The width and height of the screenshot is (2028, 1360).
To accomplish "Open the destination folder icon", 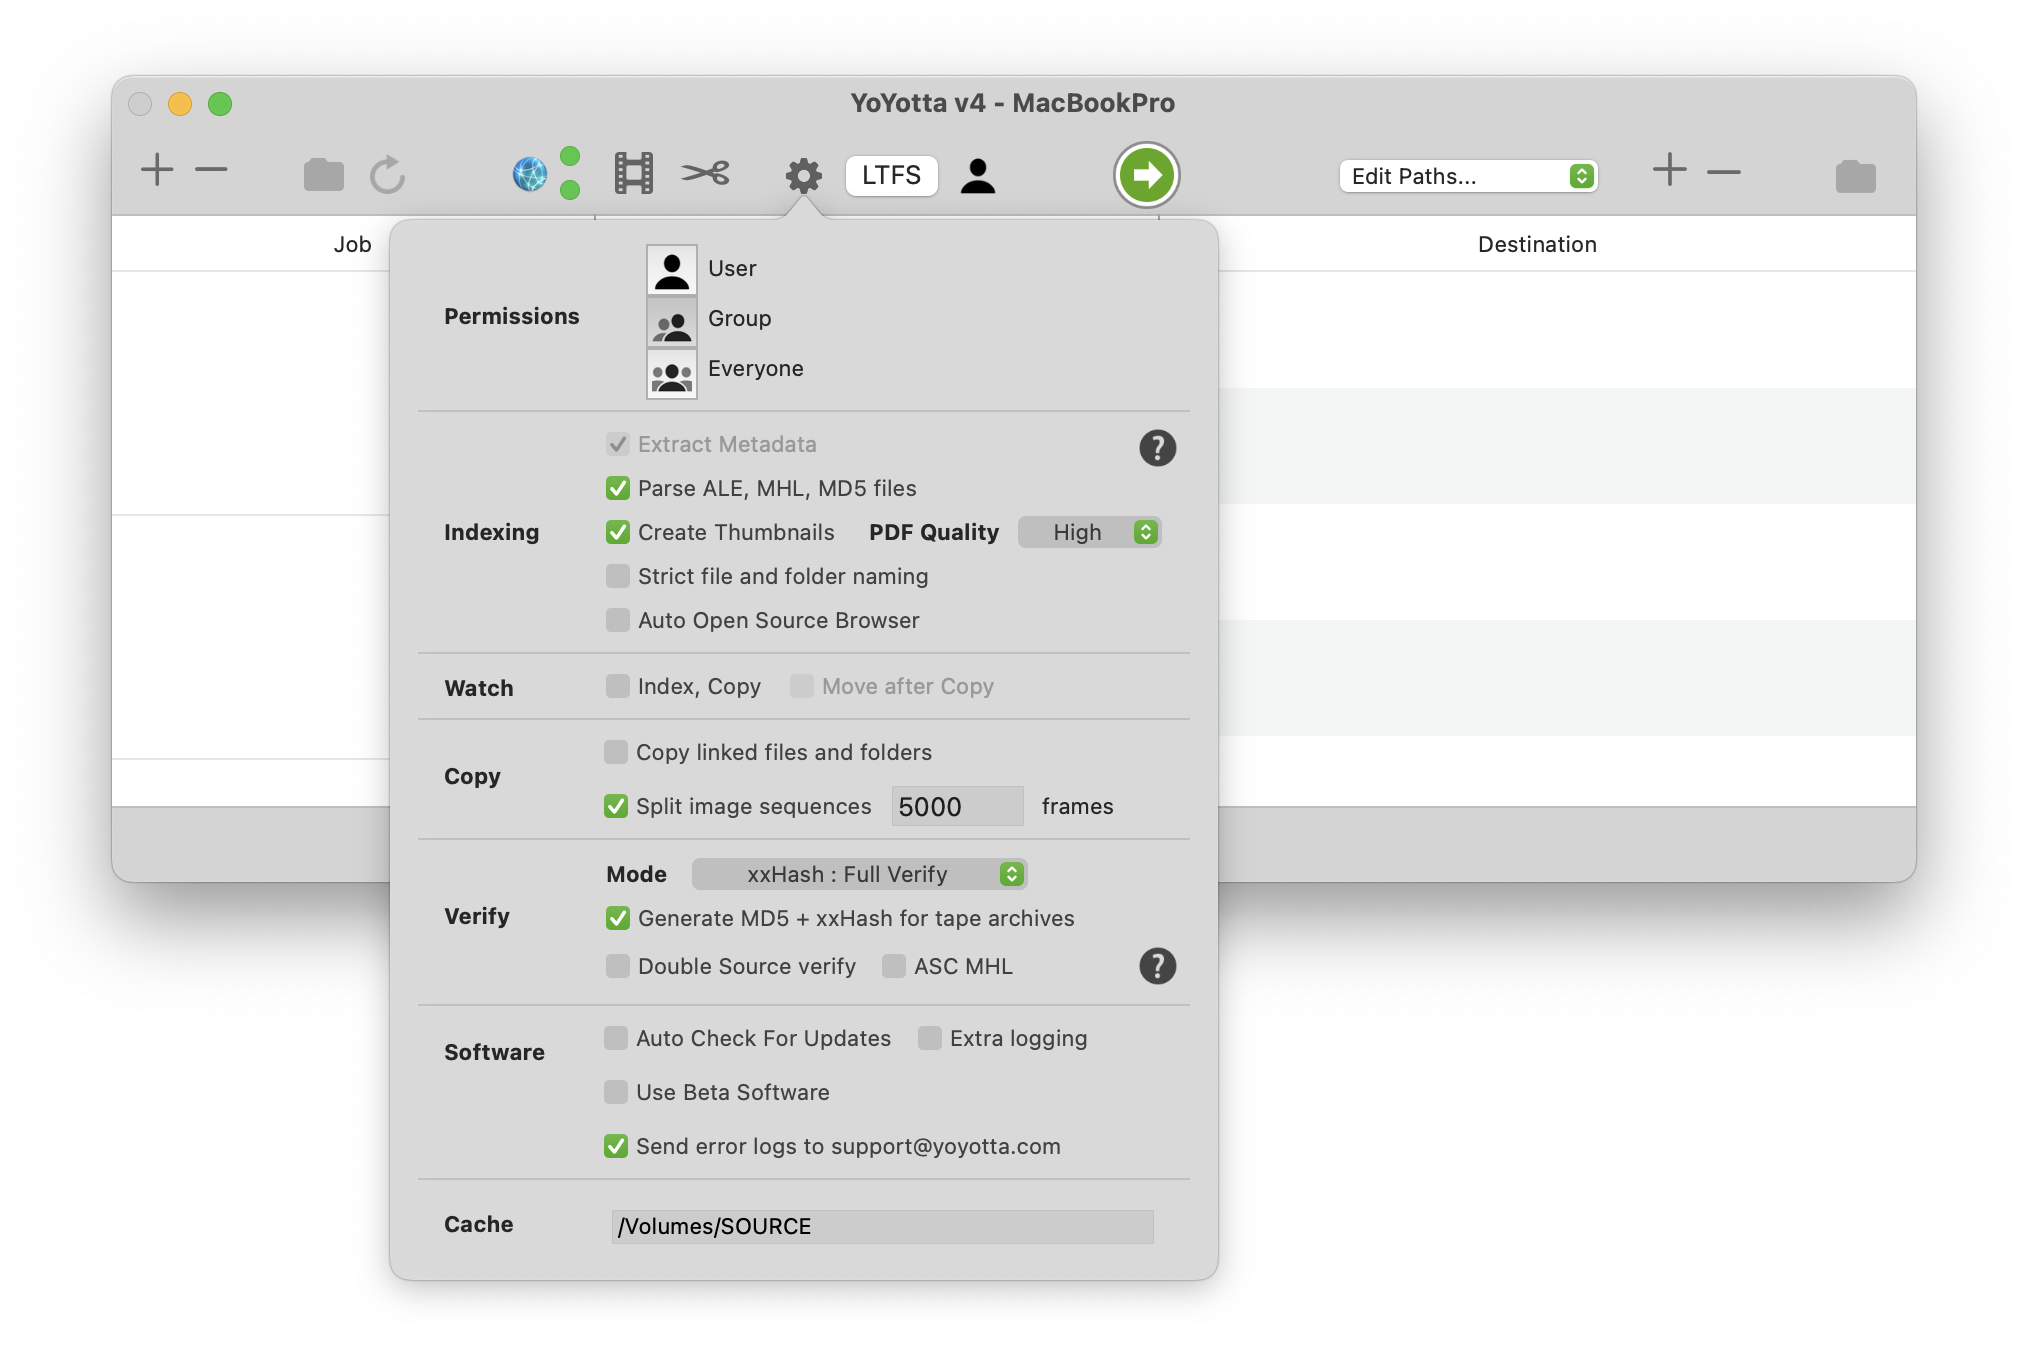I will (1856, 176).
